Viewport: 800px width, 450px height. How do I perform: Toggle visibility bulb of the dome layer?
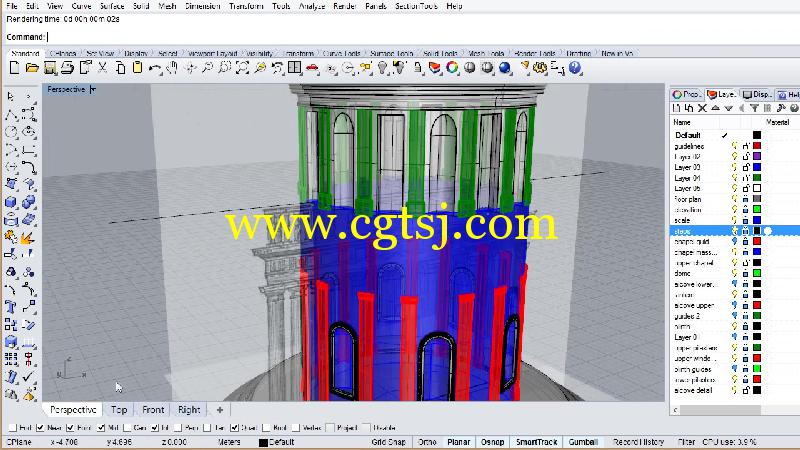[735, 273]
